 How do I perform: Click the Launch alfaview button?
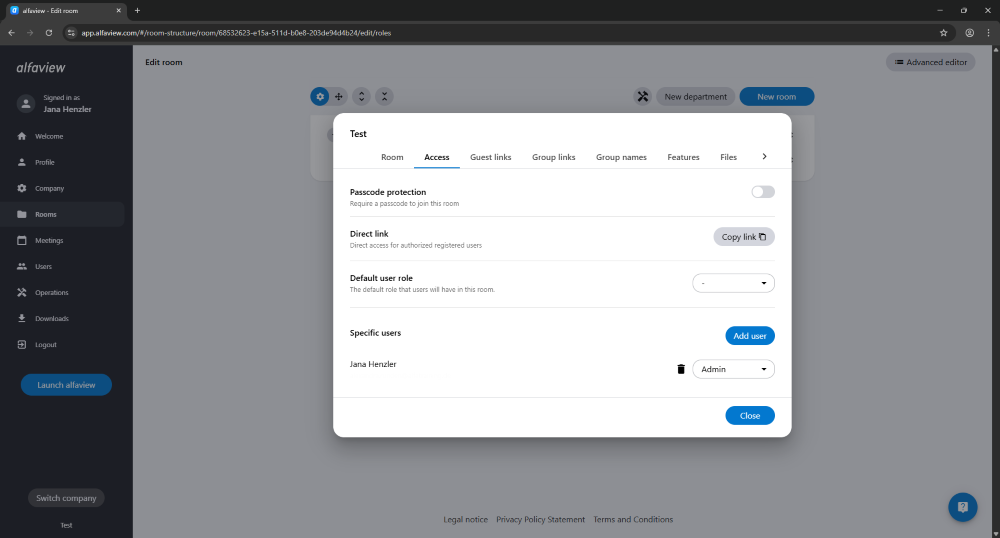pyautogui.click(x=66, y=385)
